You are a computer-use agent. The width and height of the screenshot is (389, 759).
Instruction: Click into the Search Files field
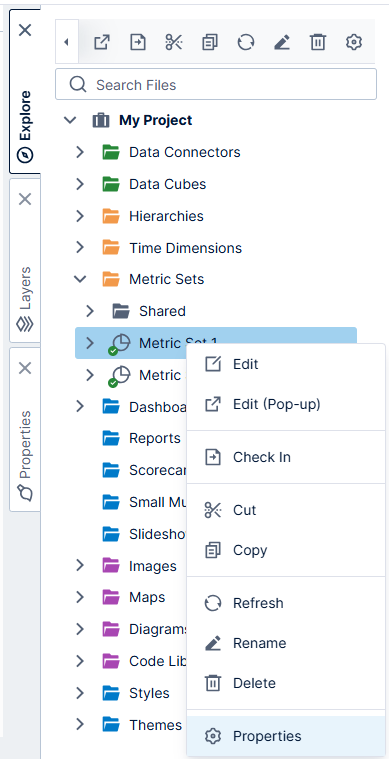216,85
